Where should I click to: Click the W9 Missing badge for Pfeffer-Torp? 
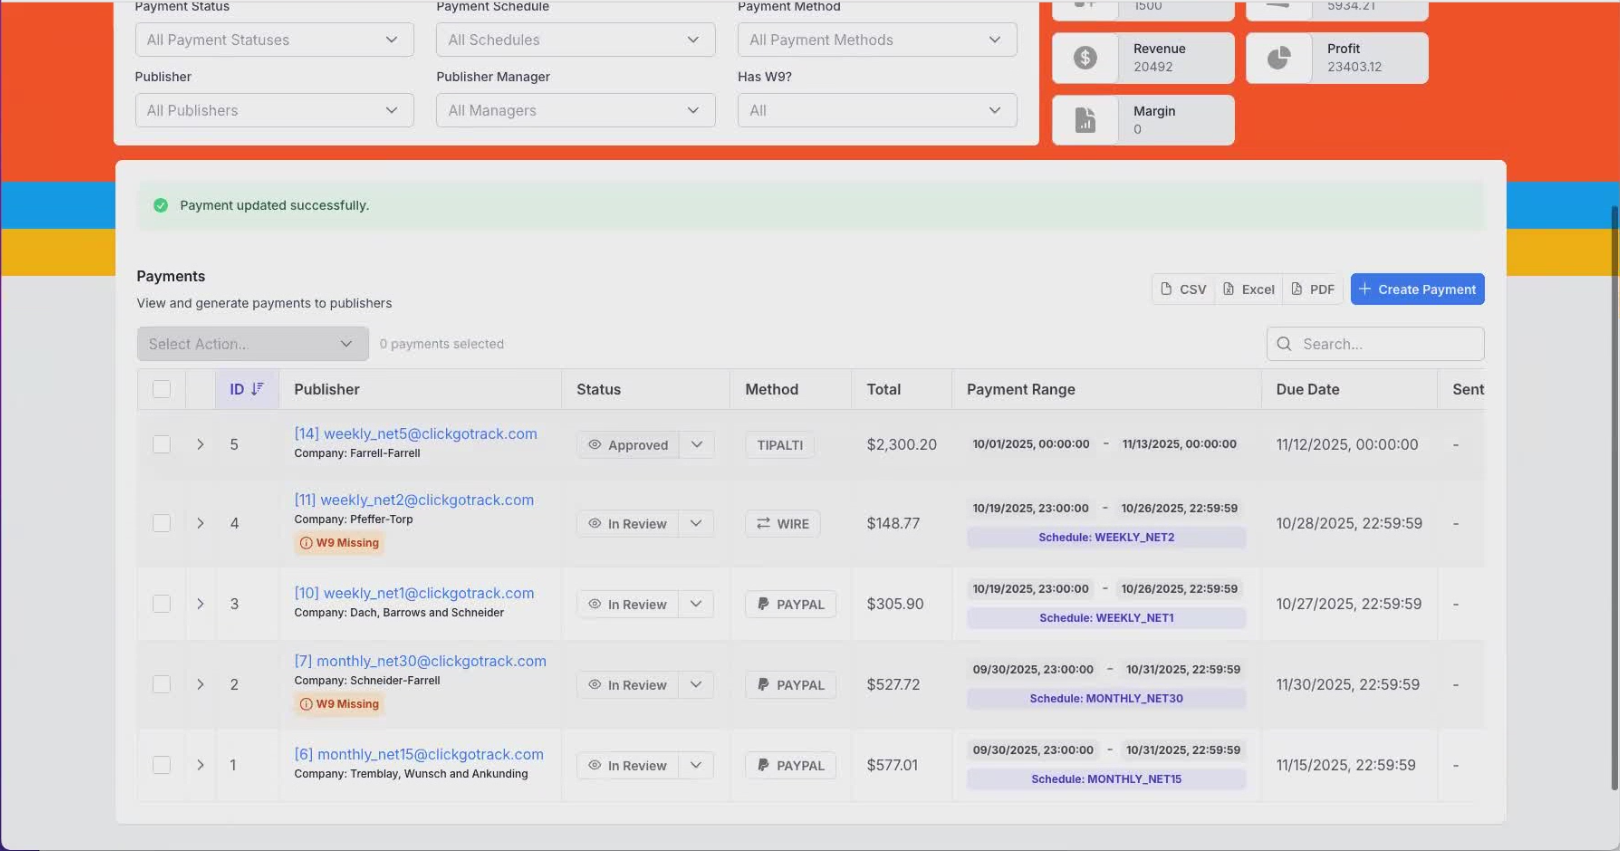coord(340,543)
